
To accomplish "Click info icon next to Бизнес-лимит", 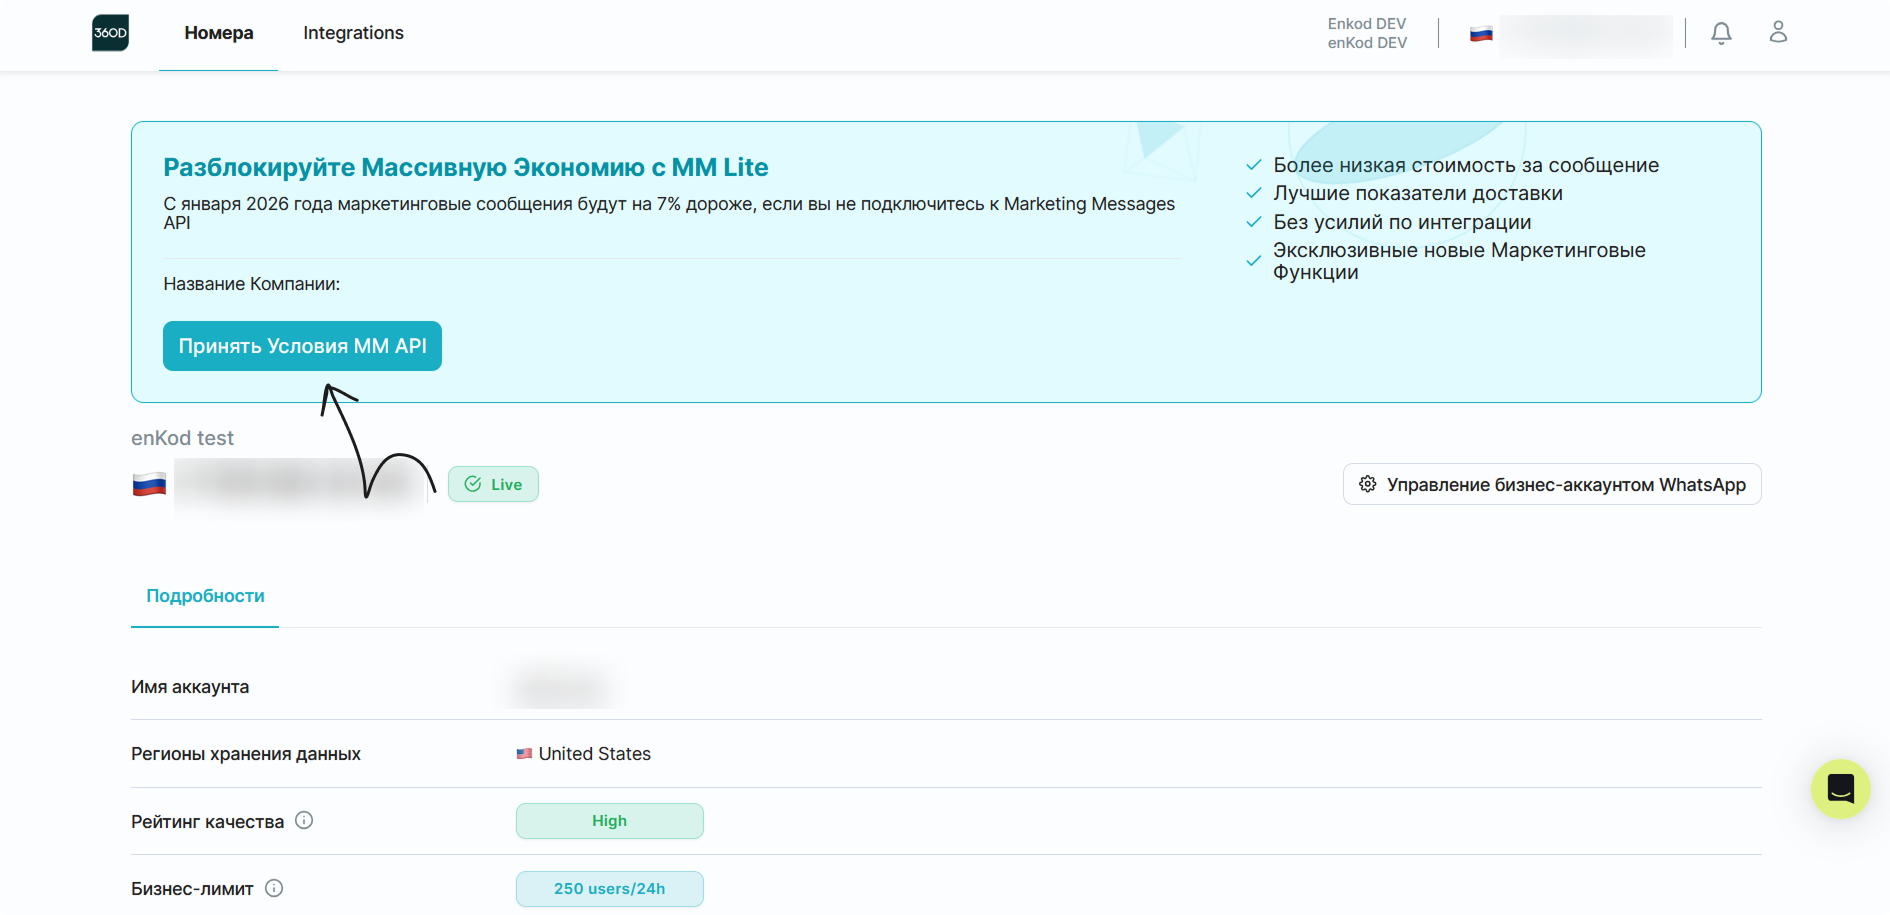I will coord(274,888).
